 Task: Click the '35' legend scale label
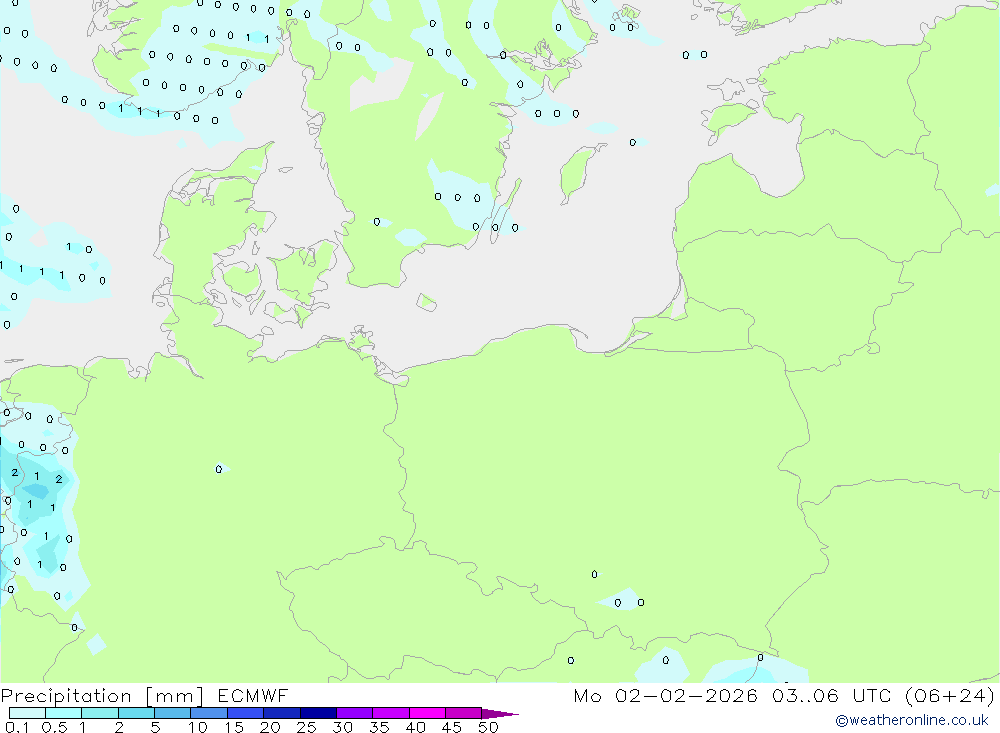(379, 727)
